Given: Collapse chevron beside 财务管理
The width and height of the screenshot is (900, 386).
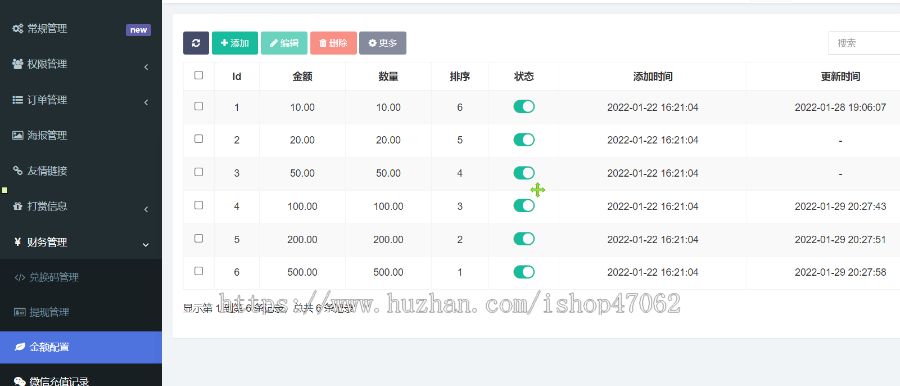Looking at the screenshot, I should [x=146, y=245].
